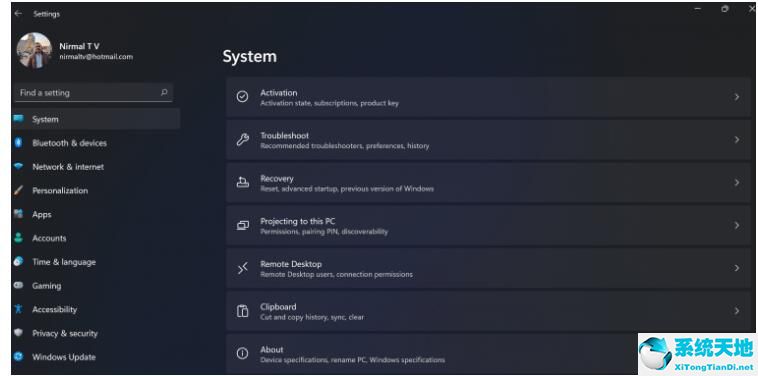Open Windows Update section
This screenshot has width=758, height=376.
(x=64, y=357)
